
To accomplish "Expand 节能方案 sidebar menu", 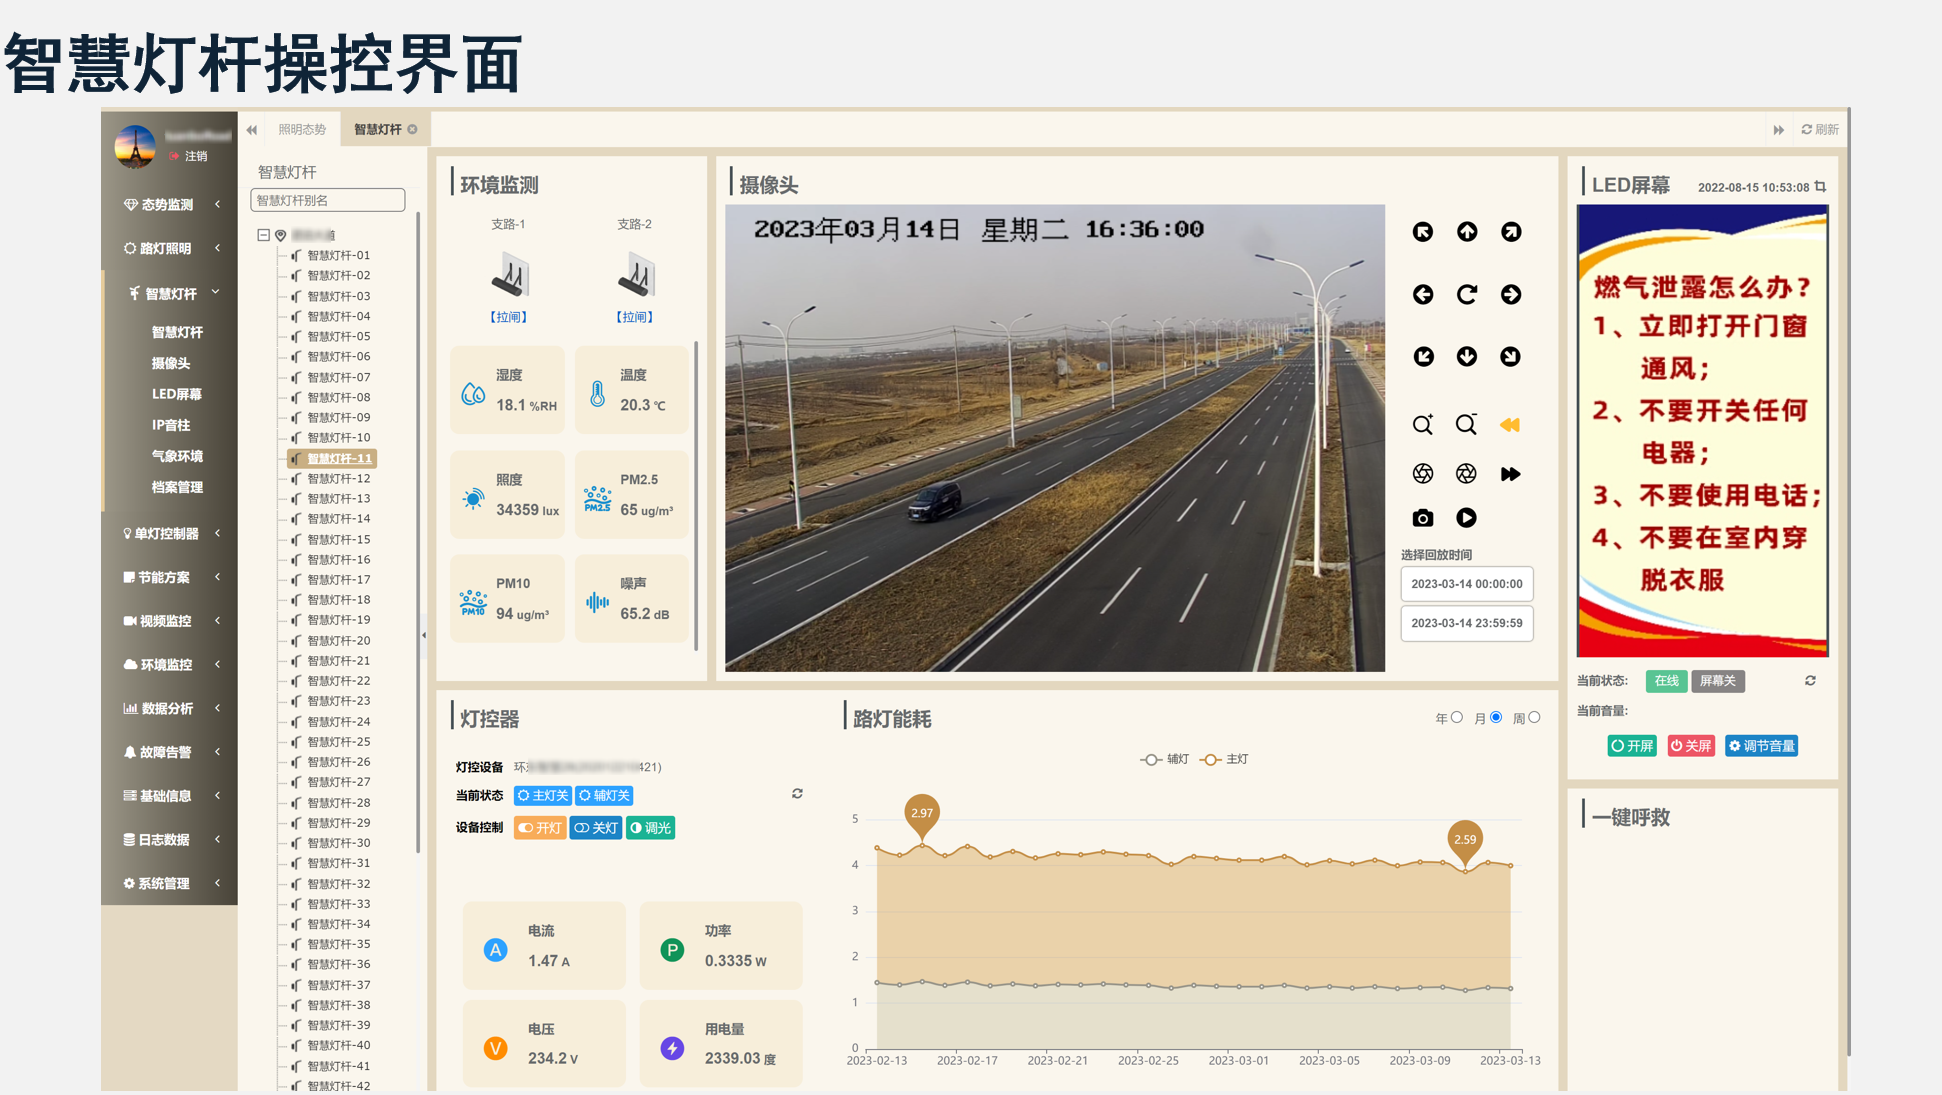I will (170, 577).
